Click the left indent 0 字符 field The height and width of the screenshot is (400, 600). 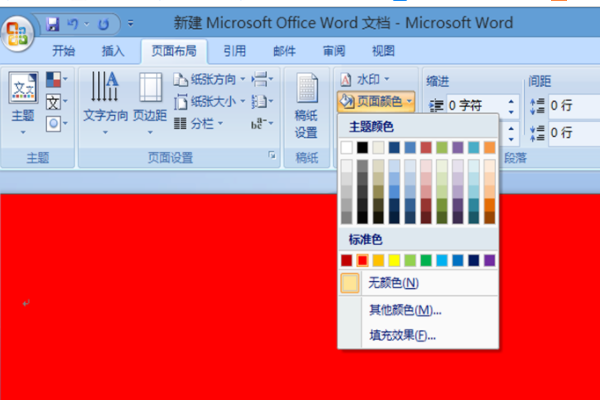pos(476,105)
